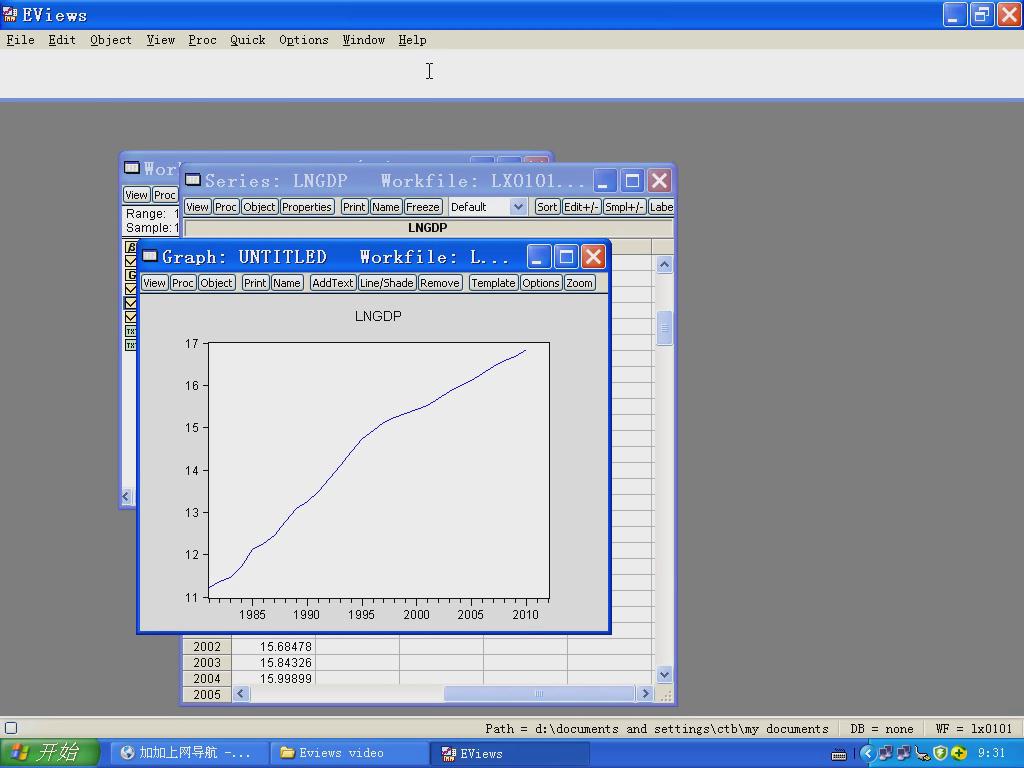1024x768 pixels.
Task: Click Zoom in Graph toolbar
Action: 579,283
